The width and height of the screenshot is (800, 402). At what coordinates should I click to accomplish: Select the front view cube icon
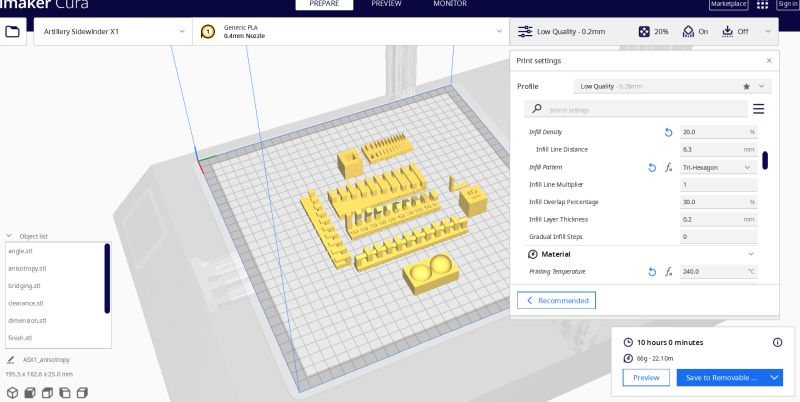pos(30,393)
